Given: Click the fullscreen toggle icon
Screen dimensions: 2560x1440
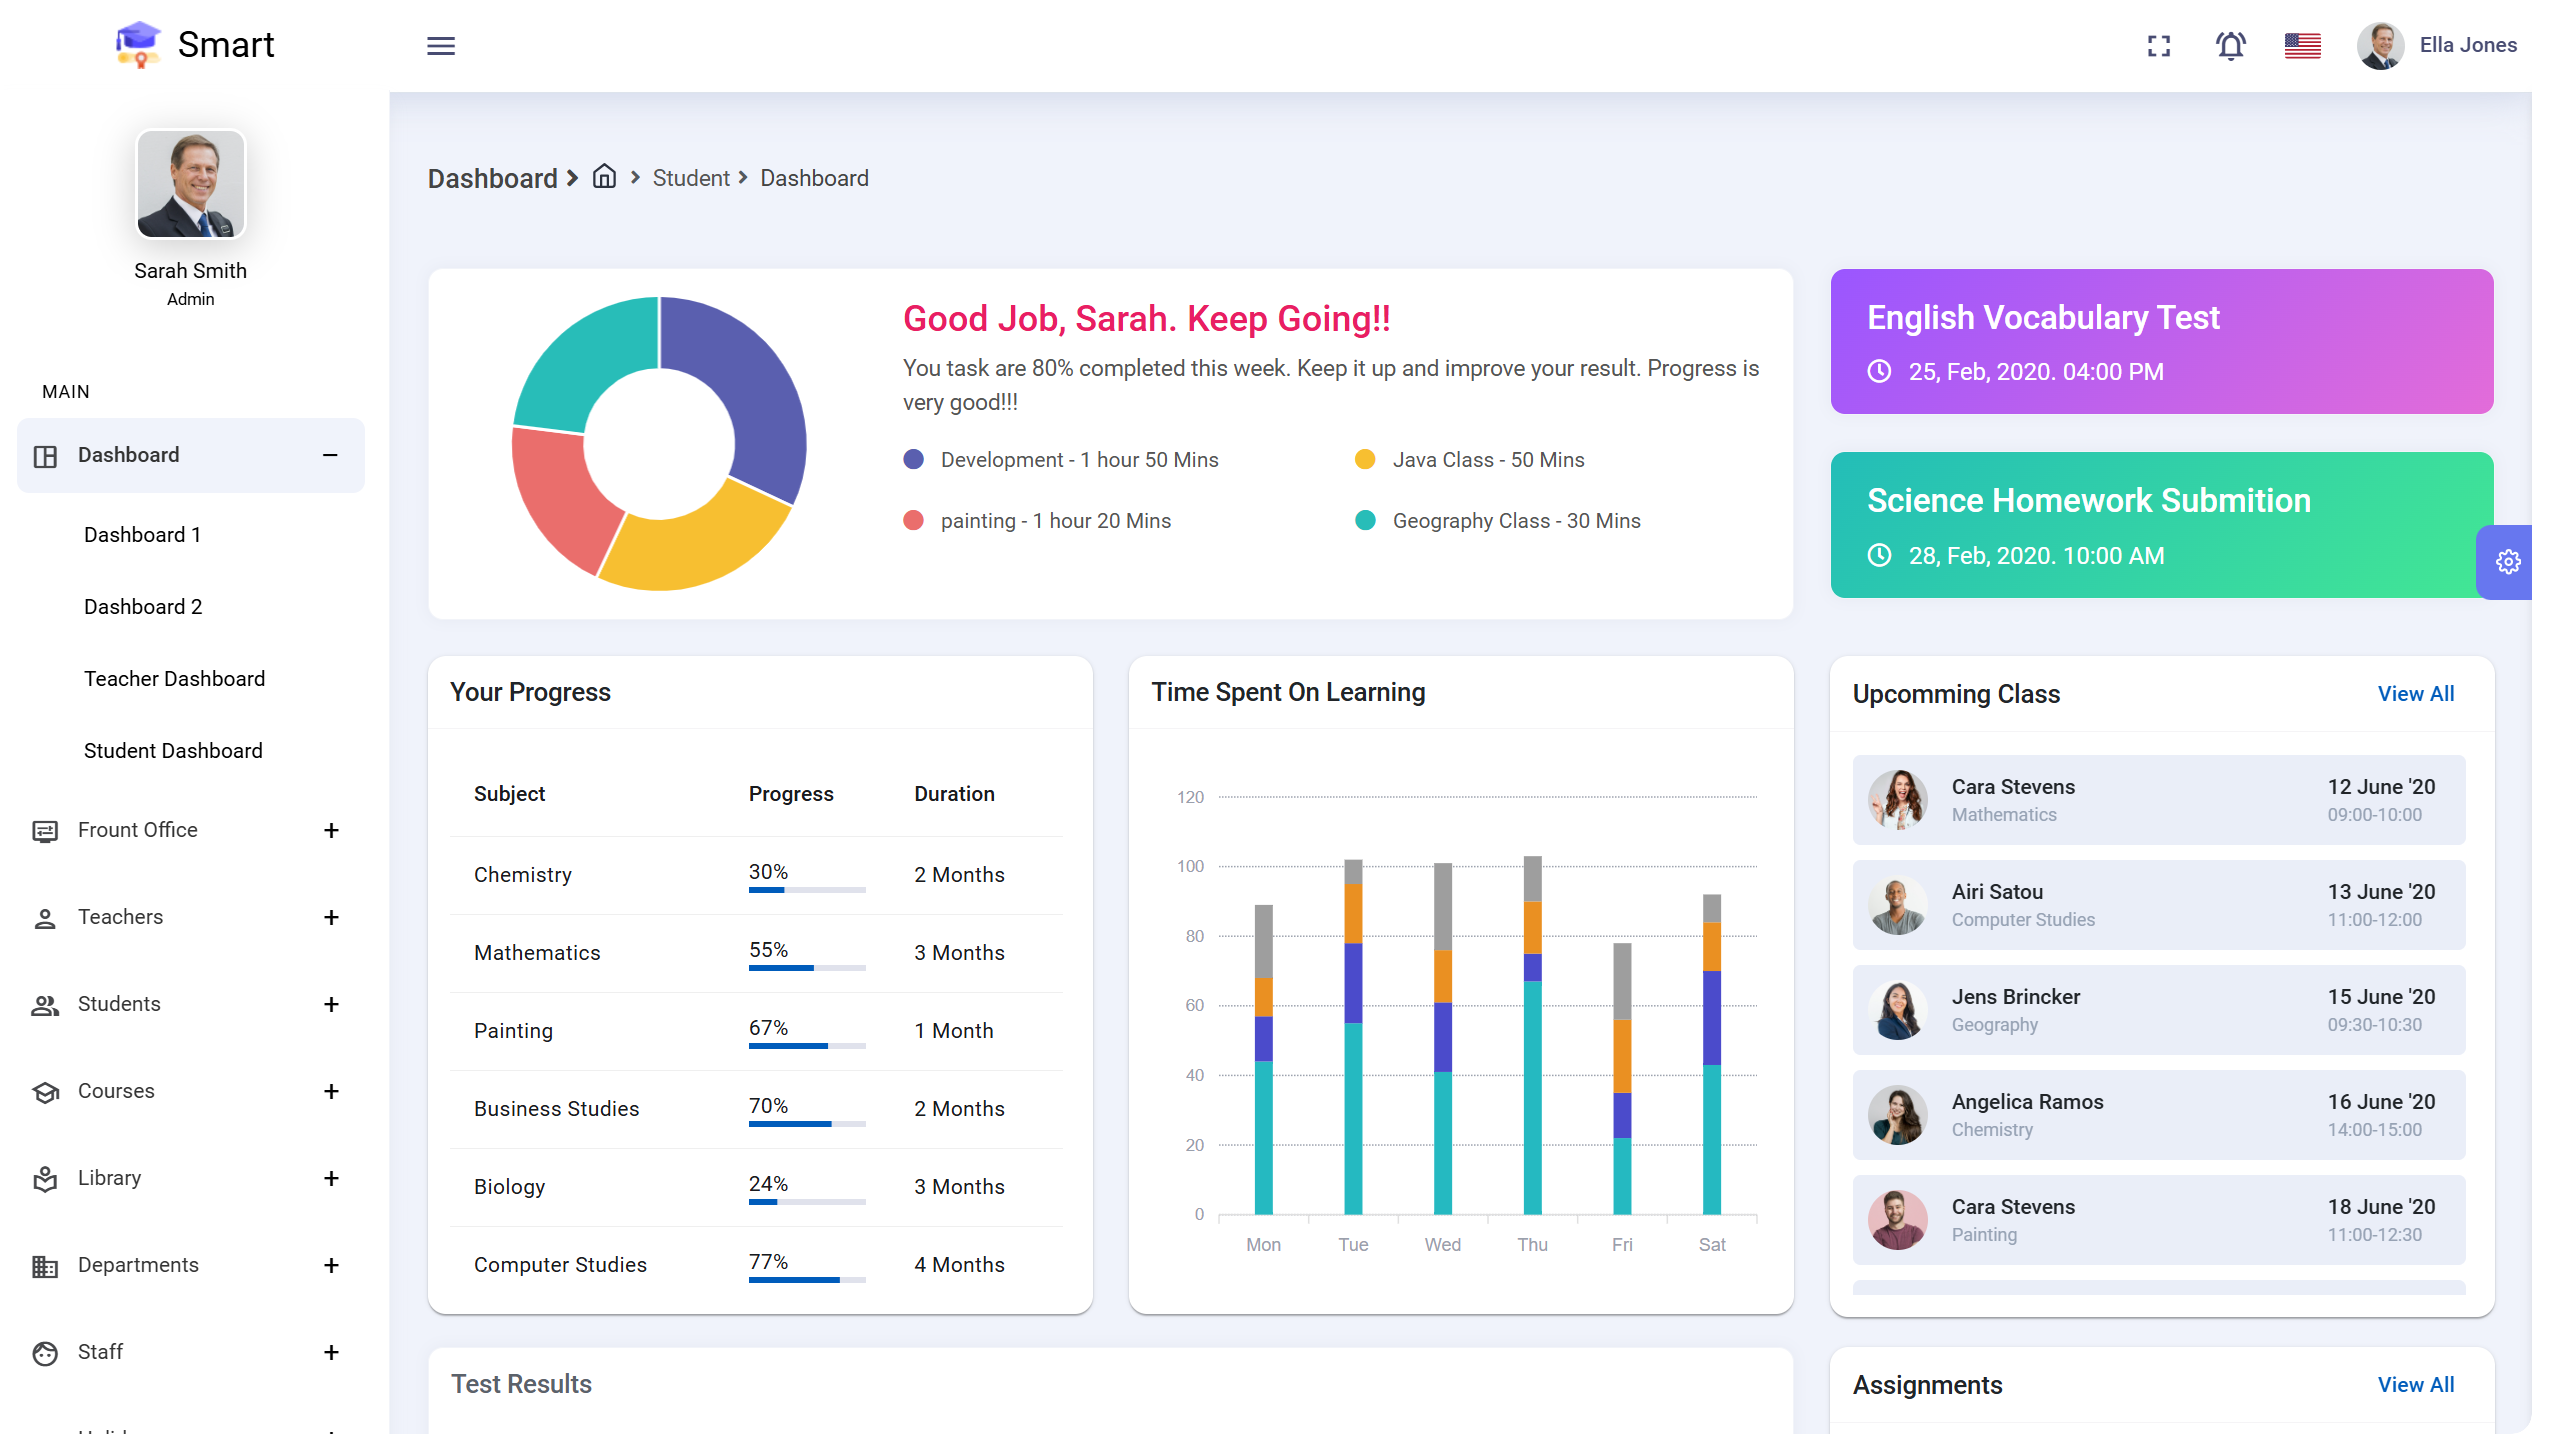Looking at the screenshot, I should tap(2158, 45).
